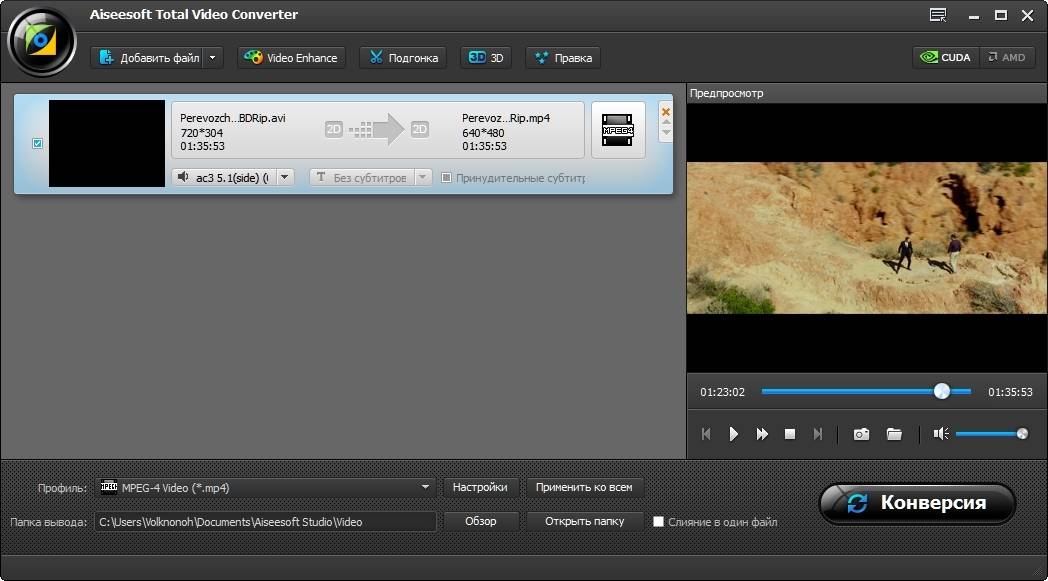Click the total duration 01:35:53 in preview
1048x581 pixels.
(1010, 392)
